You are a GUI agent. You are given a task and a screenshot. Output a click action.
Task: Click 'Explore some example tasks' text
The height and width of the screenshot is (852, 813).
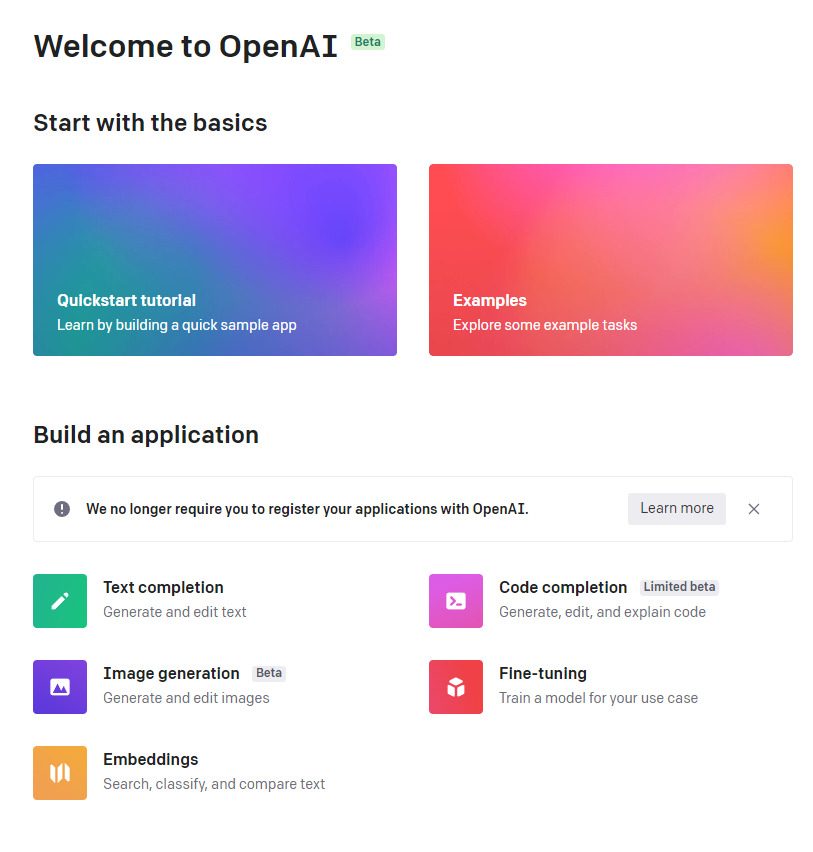[x=545, y=324]
